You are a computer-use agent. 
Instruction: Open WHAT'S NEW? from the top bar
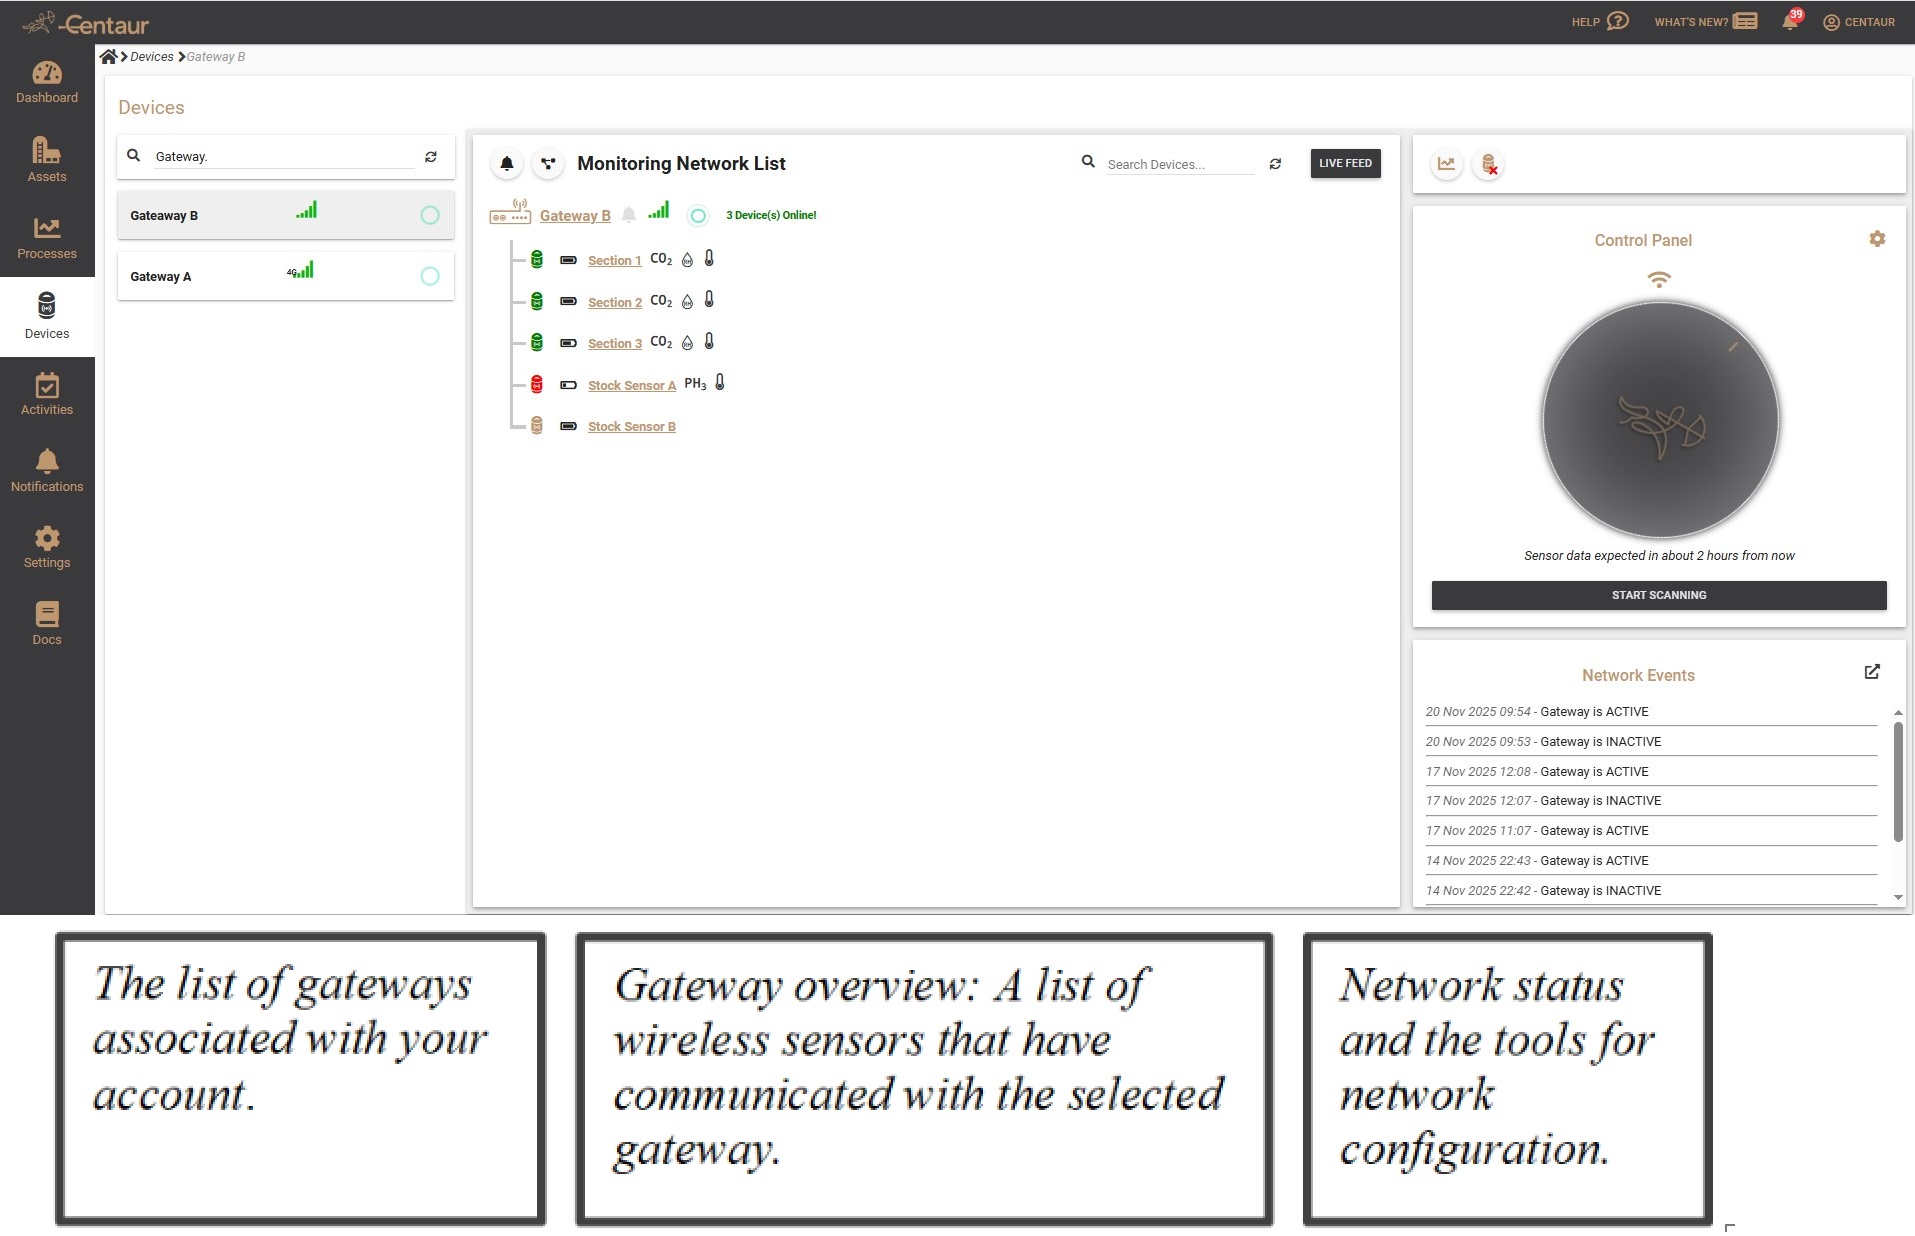(1704, 21)
